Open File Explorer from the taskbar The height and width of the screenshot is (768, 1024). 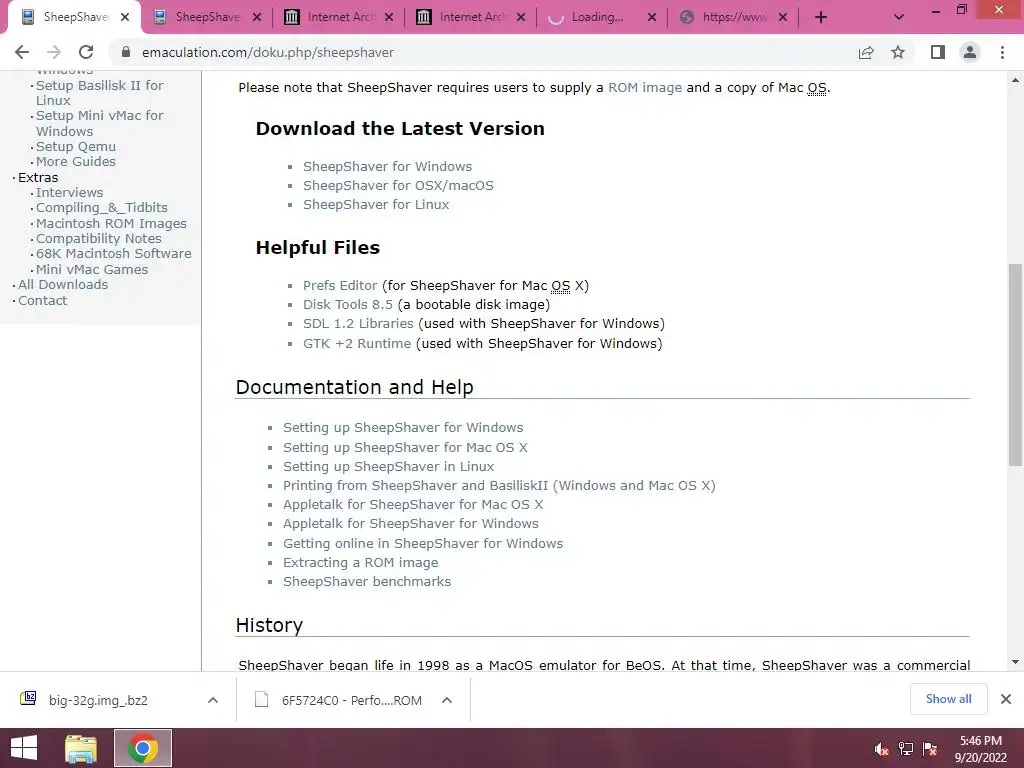pos(81,748)
